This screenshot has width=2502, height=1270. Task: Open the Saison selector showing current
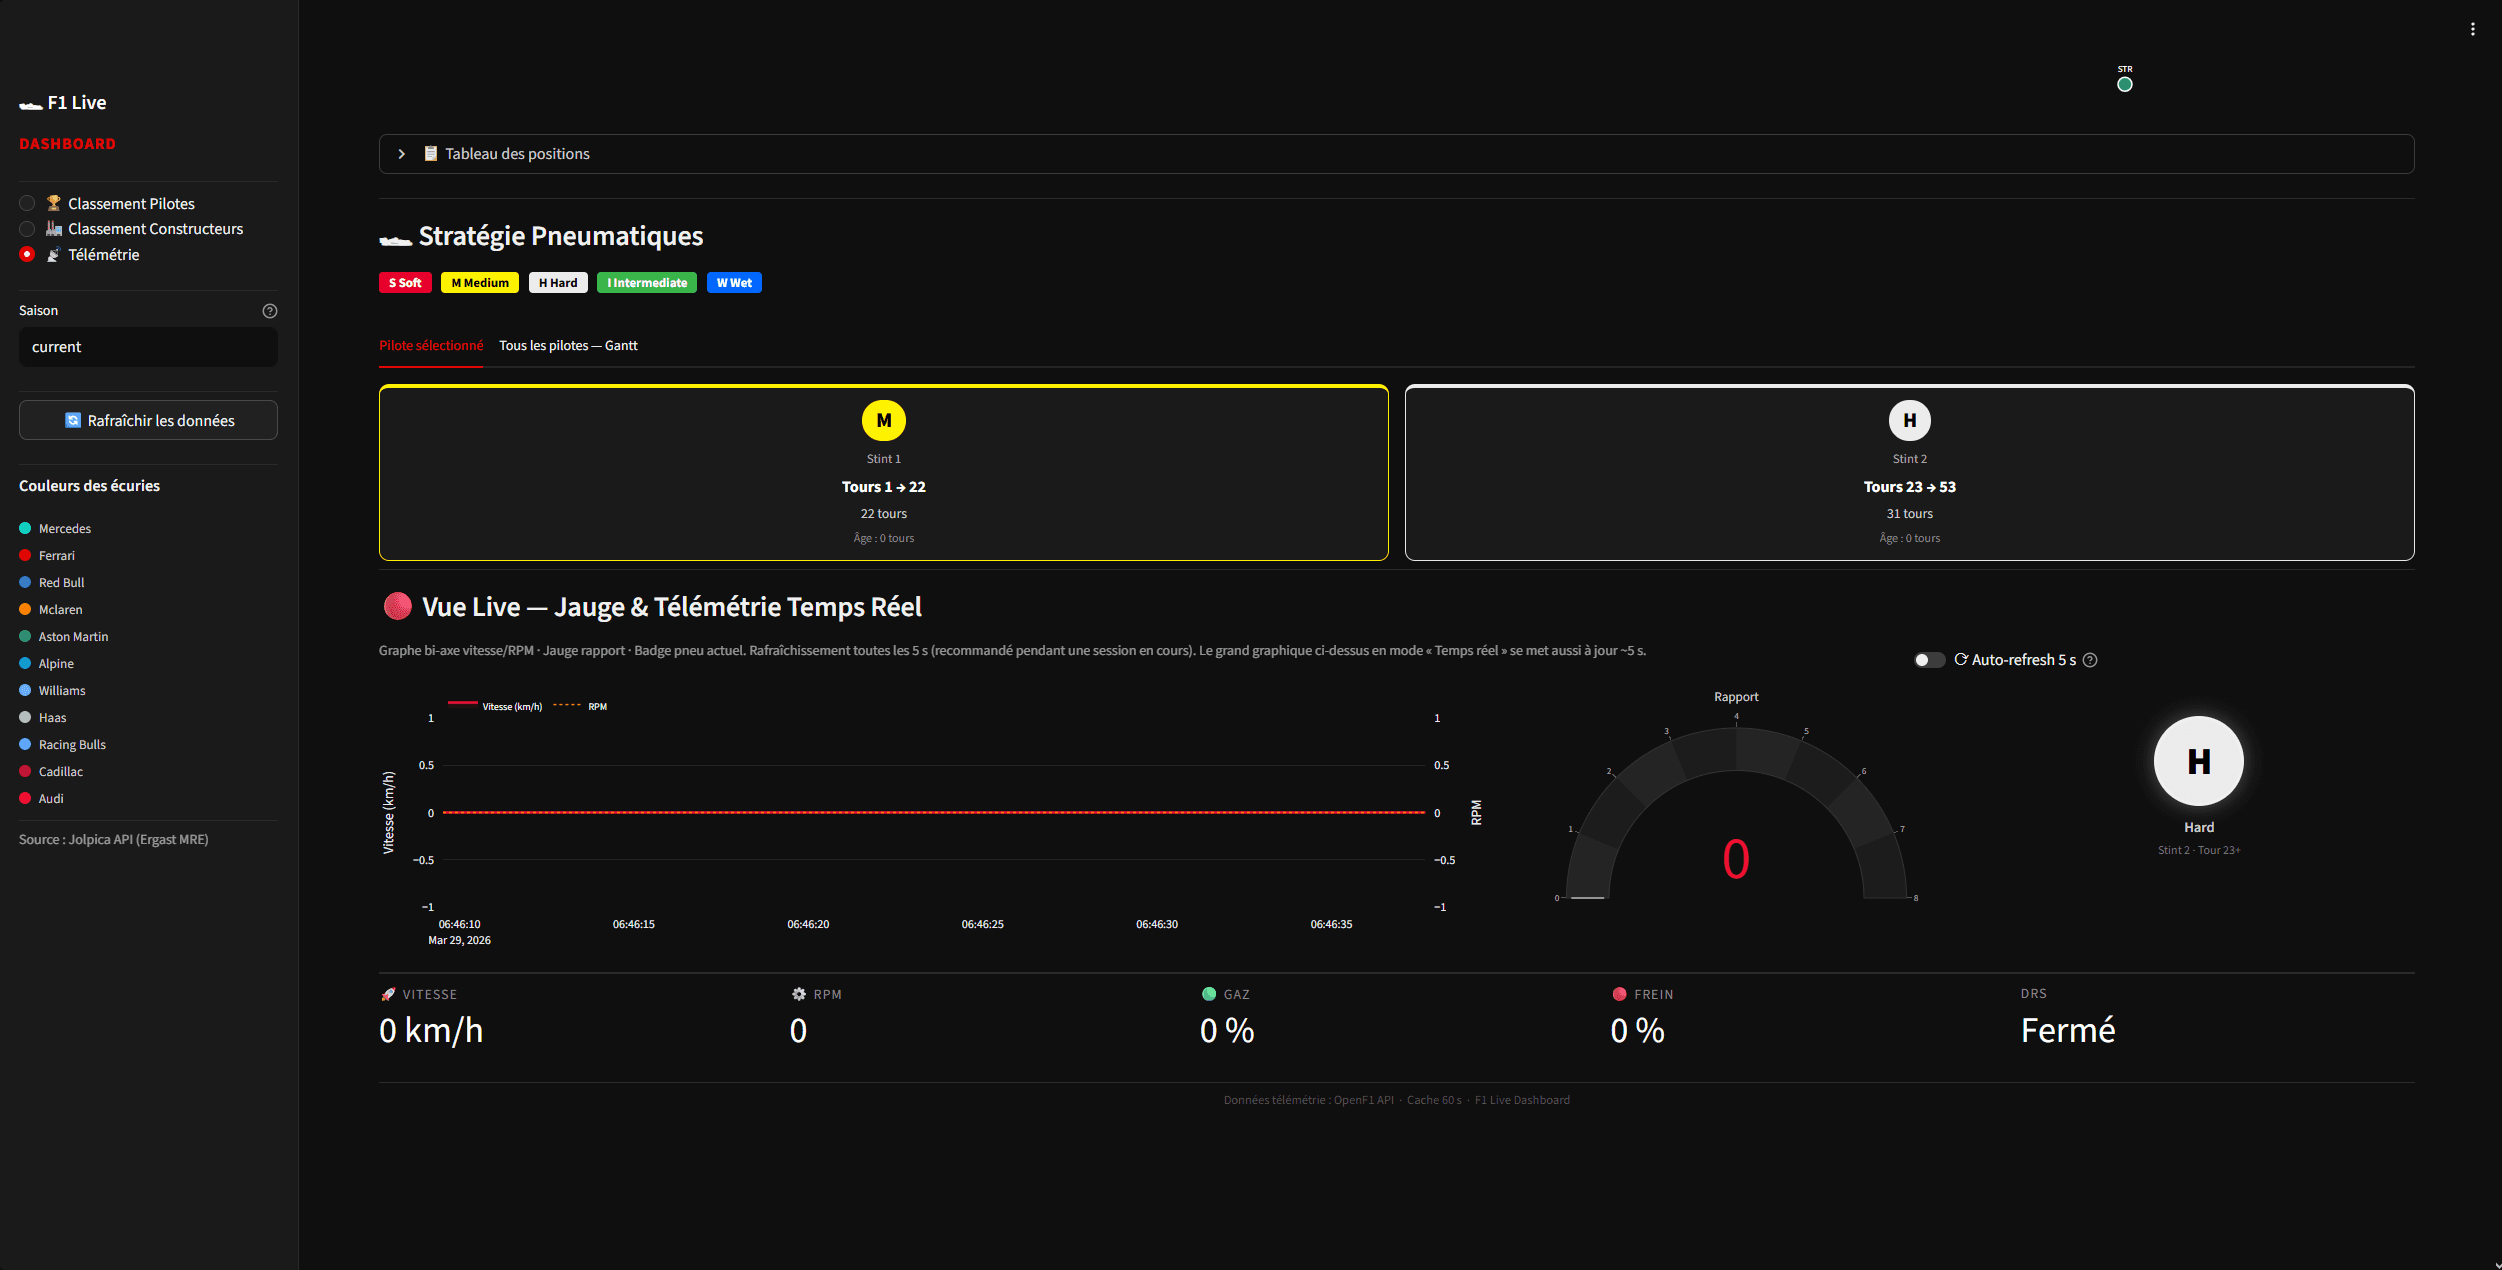(x=148, y=347)
